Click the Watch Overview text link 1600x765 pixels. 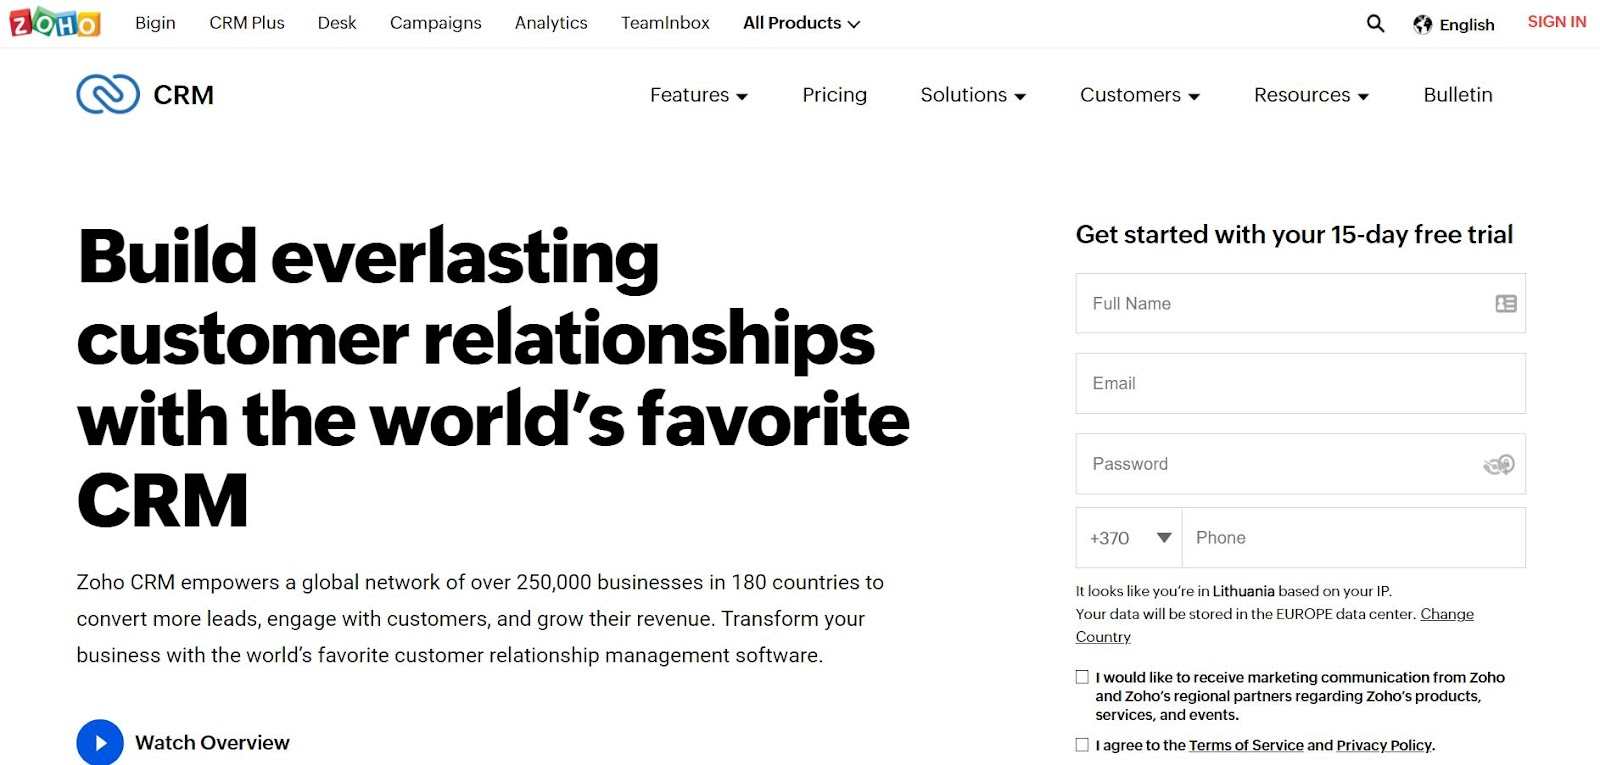[x=212, y=743]
